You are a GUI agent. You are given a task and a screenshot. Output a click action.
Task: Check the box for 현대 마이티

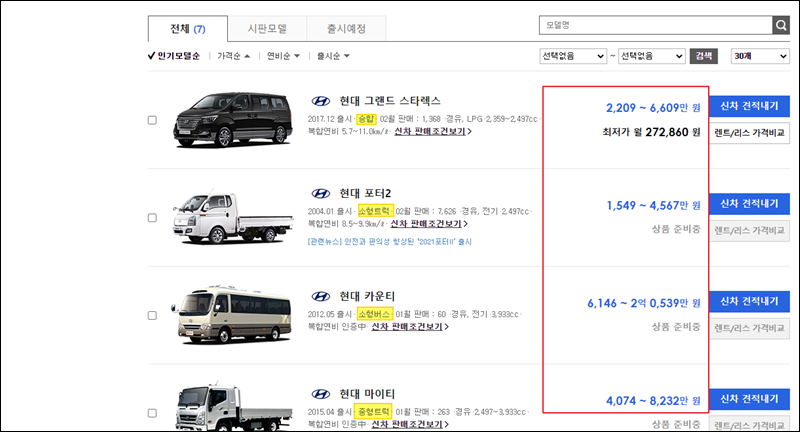tap(152, 413)
